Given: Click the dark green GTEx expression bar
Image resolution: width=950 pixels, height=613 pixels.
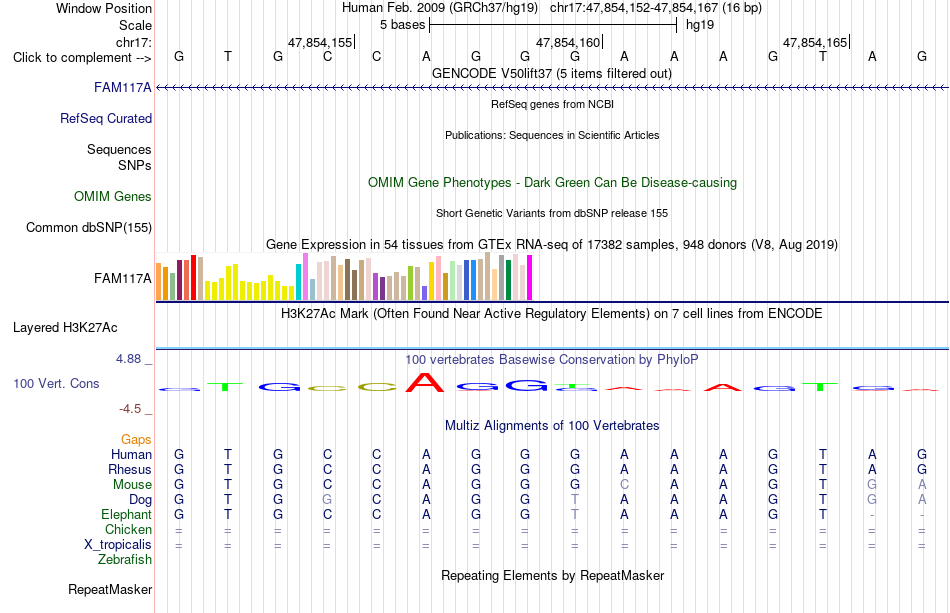Looking at the screenshot, I should pos(508,280).
